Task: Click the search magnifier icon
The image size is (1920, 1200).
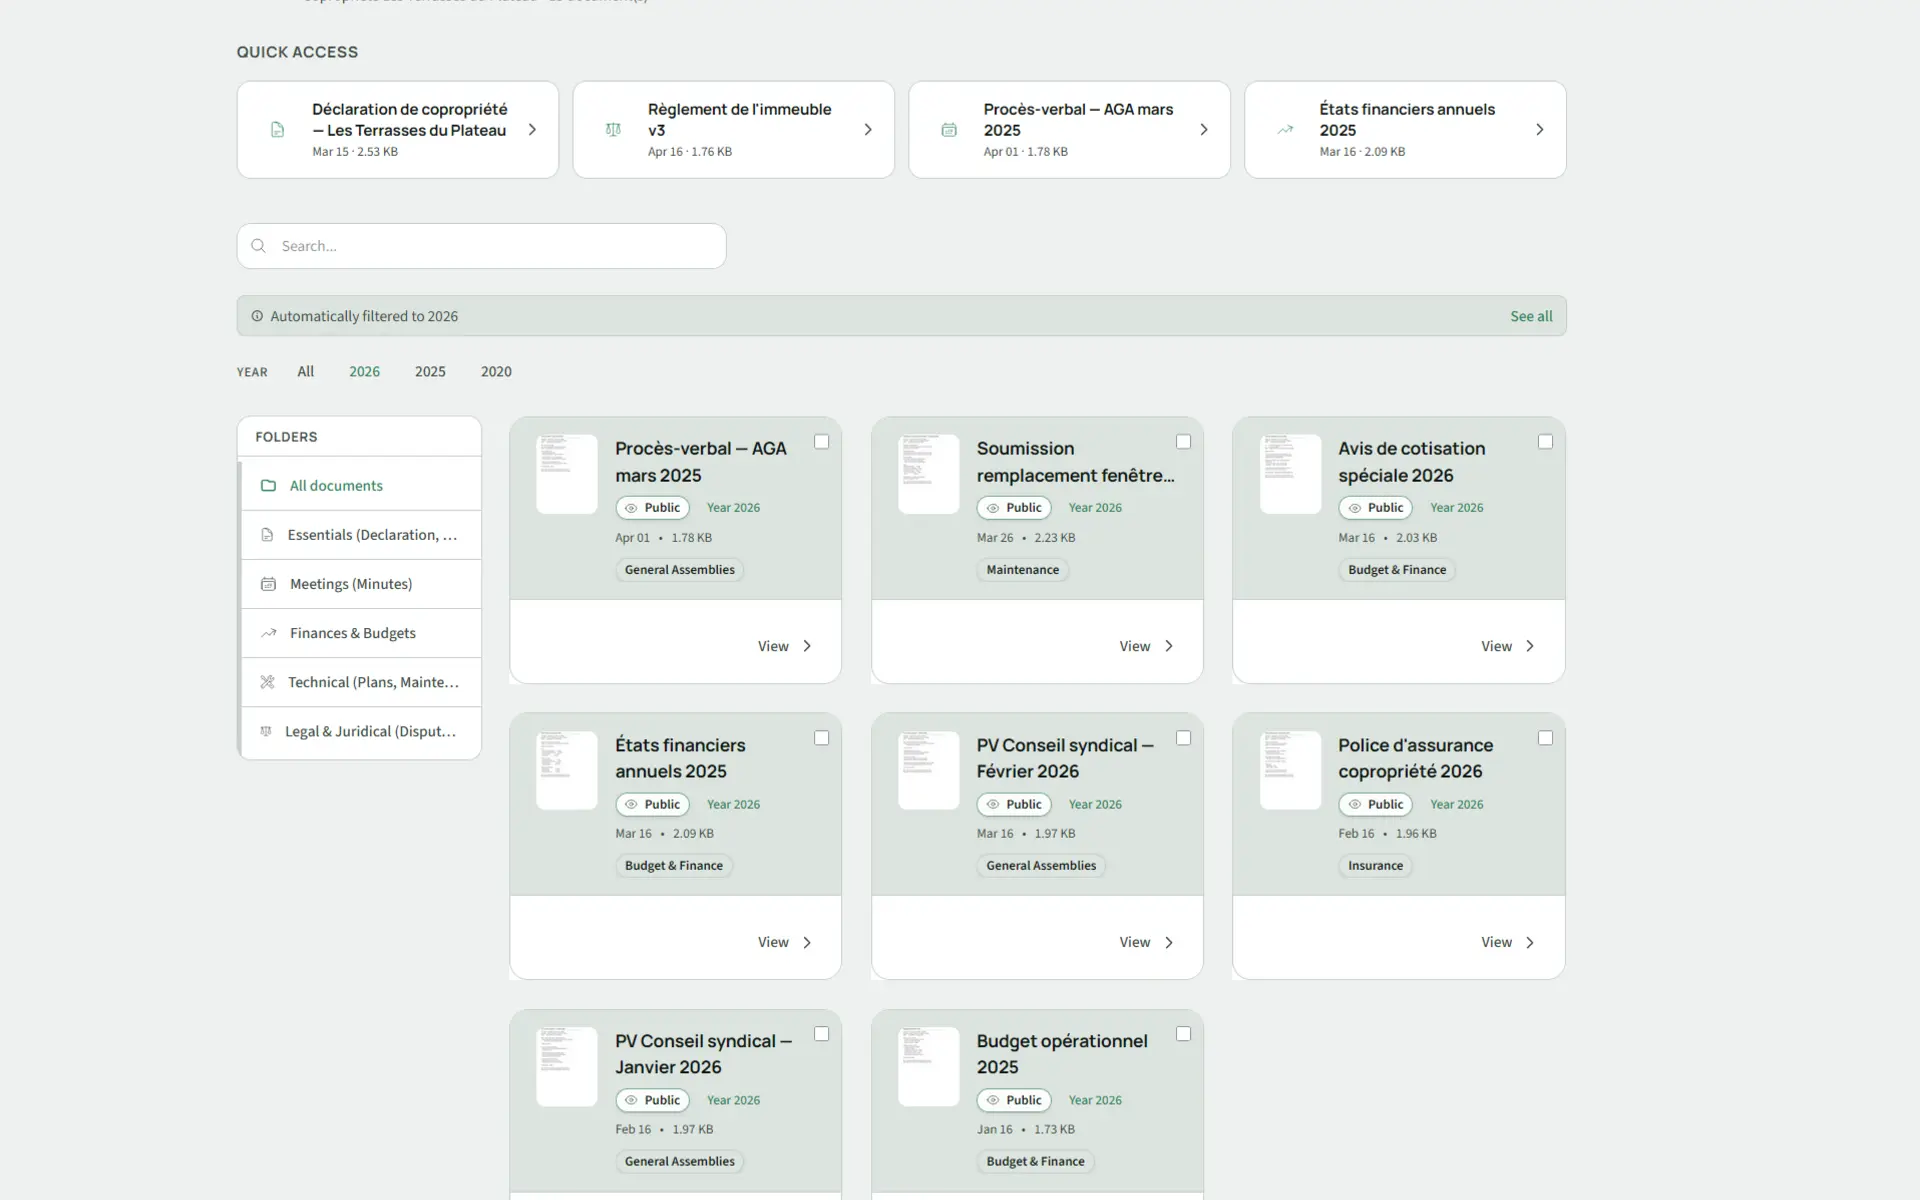Action: point(258,245)
